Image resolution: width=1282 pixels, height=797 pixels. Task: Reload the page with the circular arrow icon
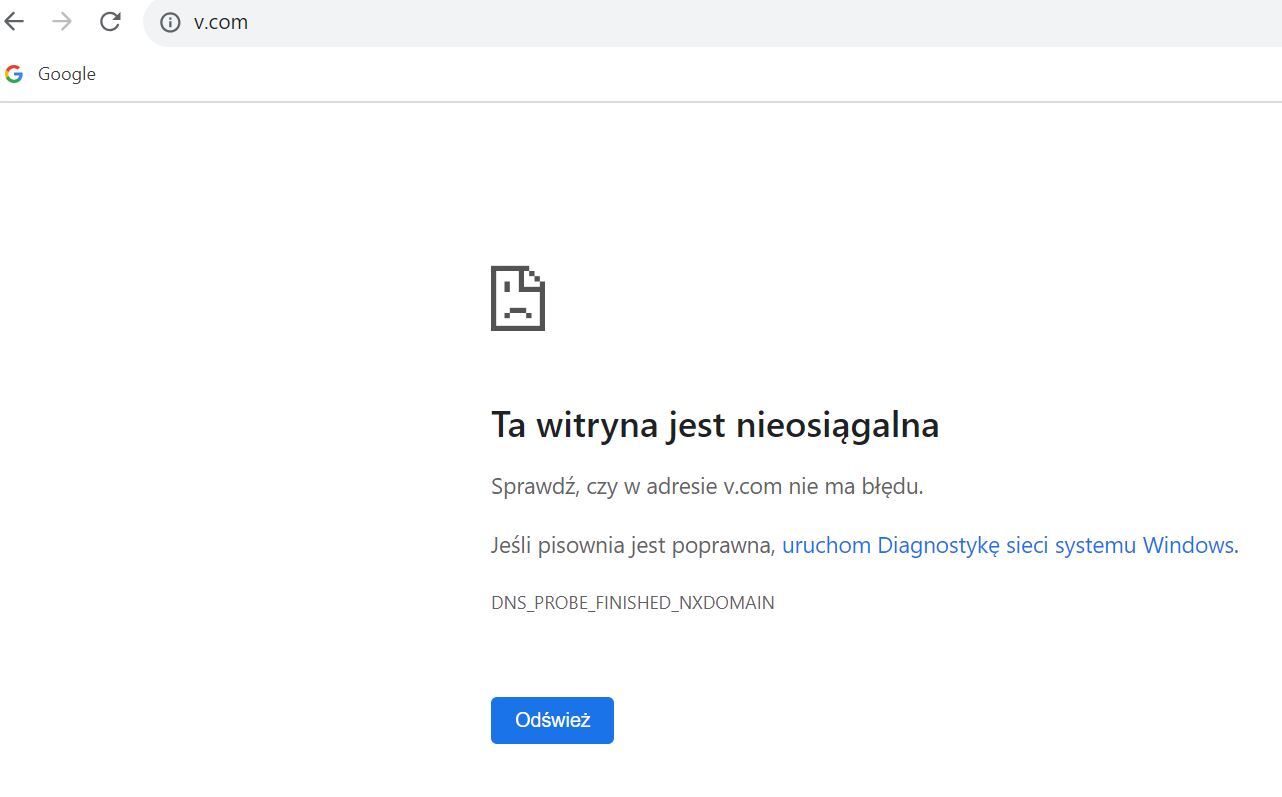tap(110, 21)
